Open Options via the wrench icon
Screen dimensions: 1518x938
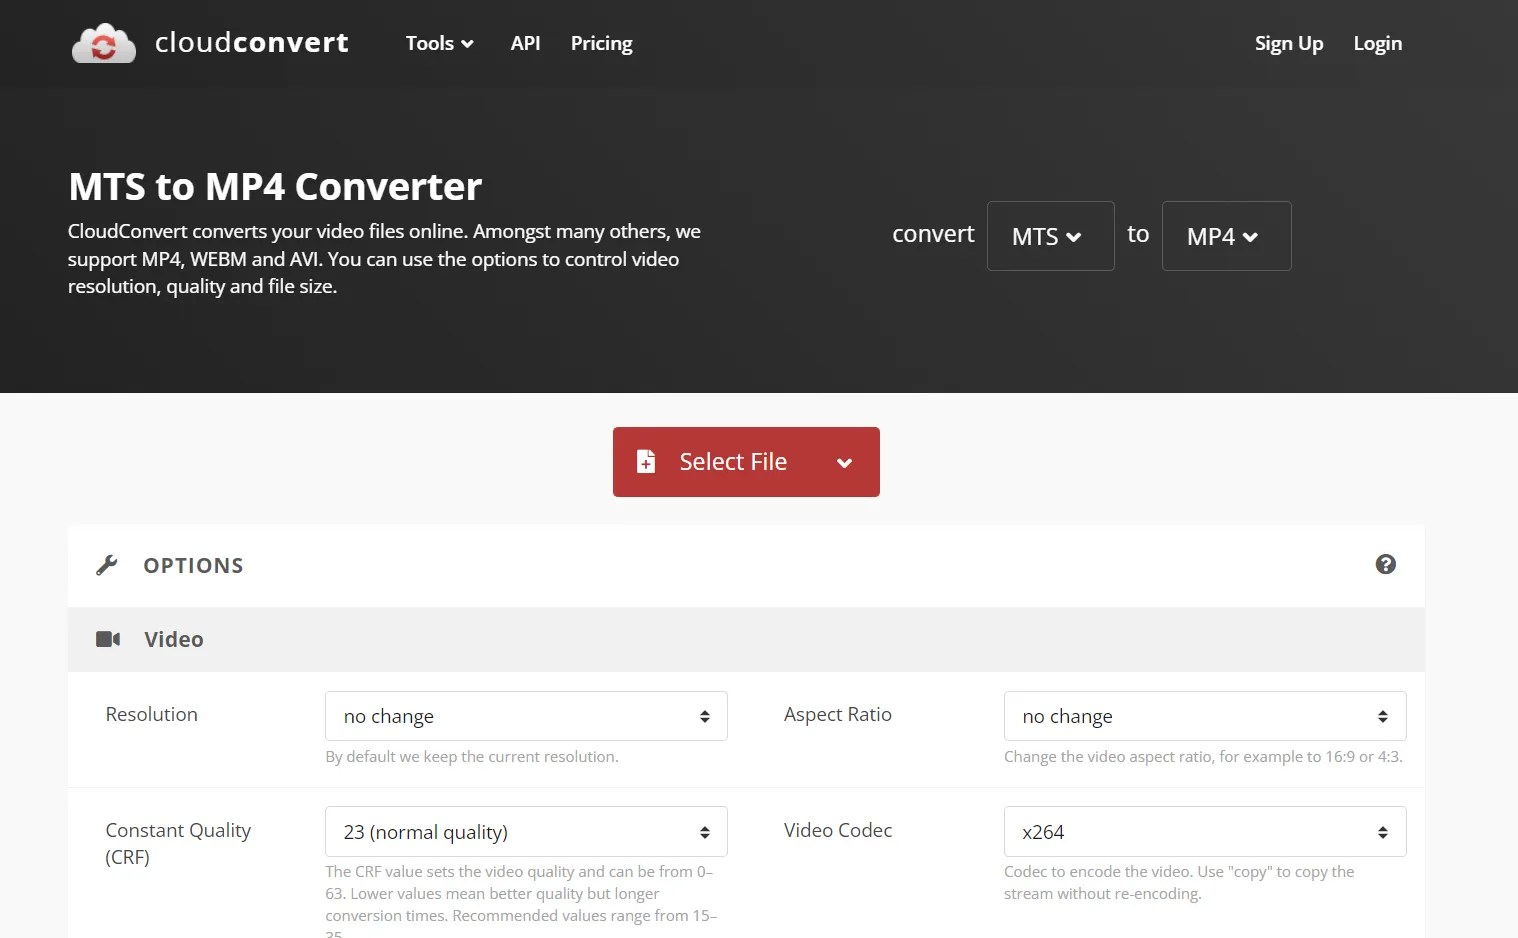108,564
